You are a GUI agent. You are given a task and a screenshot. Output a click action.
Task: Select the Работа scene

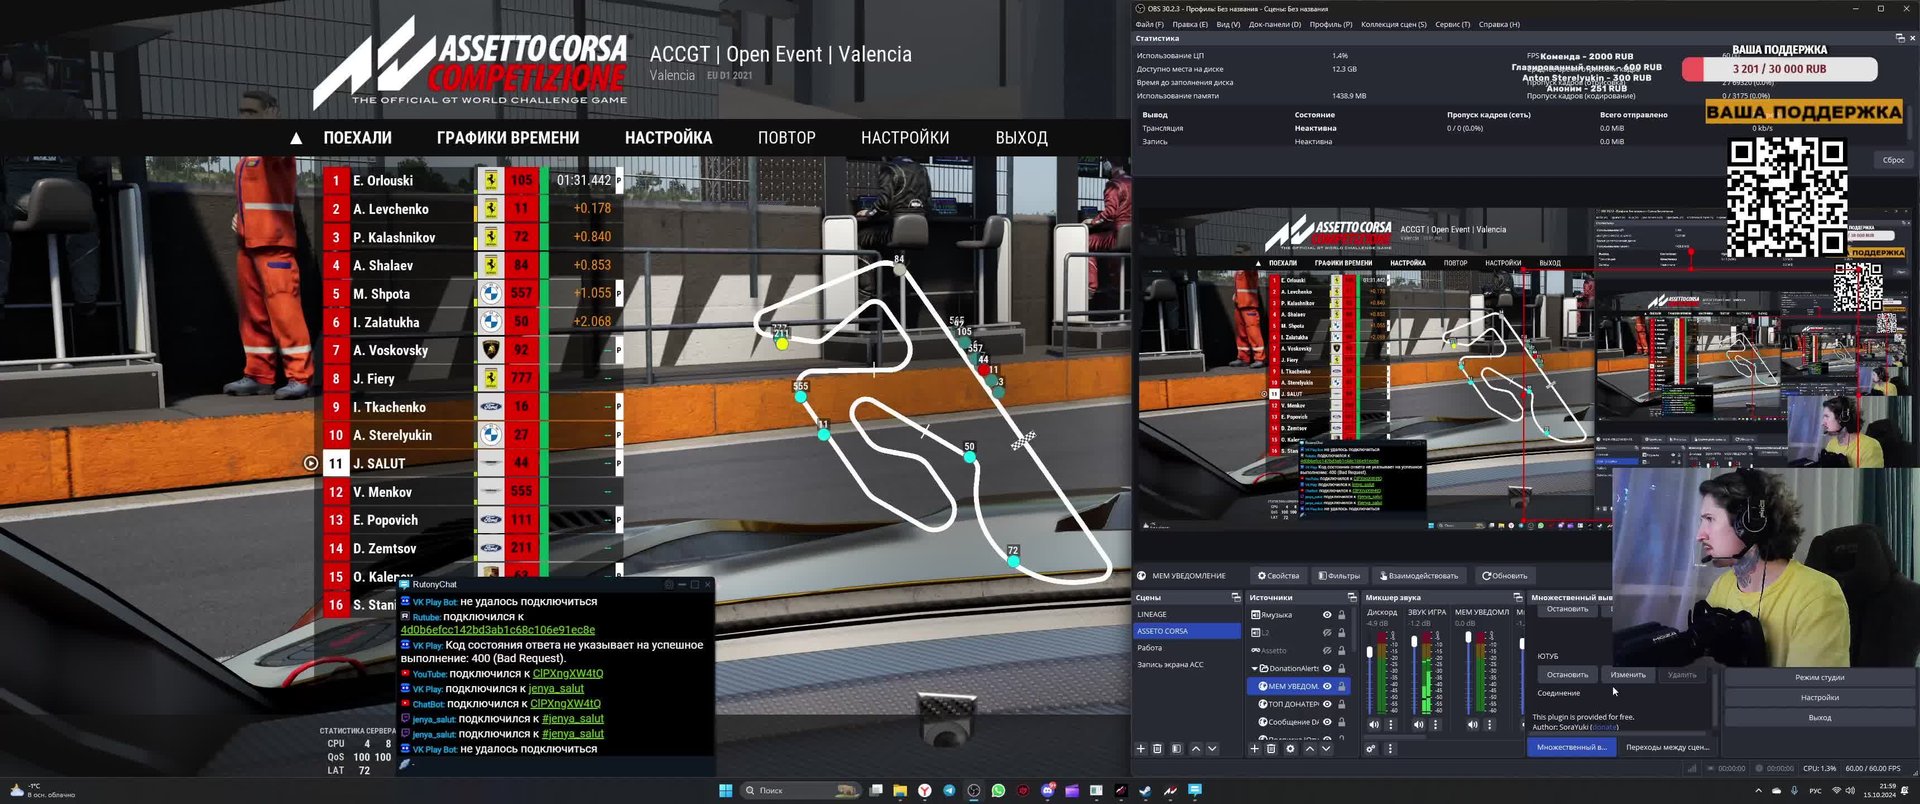[1187, 648]
